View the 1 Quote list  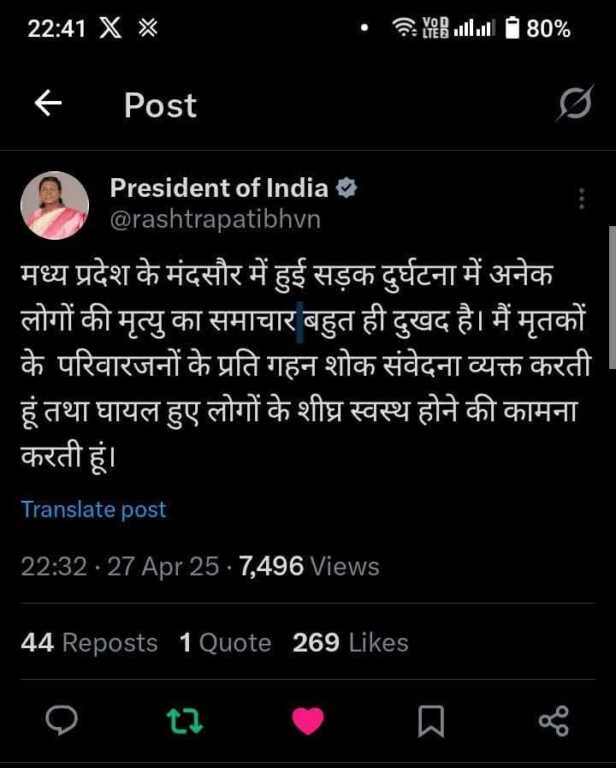pyautogui.click(x=225, y=643)
